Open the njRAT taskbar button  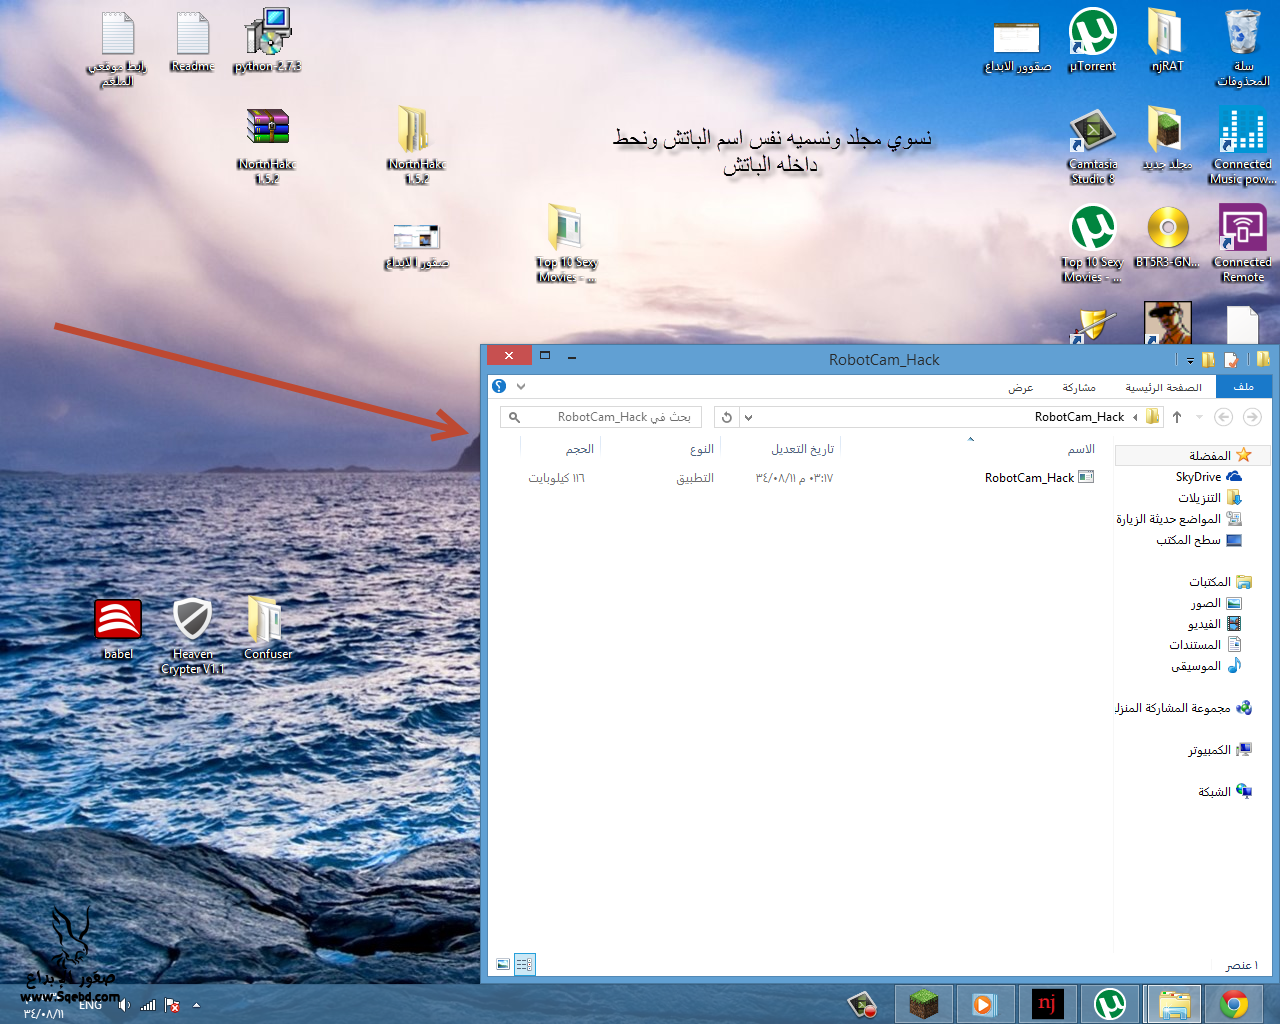(x=1047, y=1003)
